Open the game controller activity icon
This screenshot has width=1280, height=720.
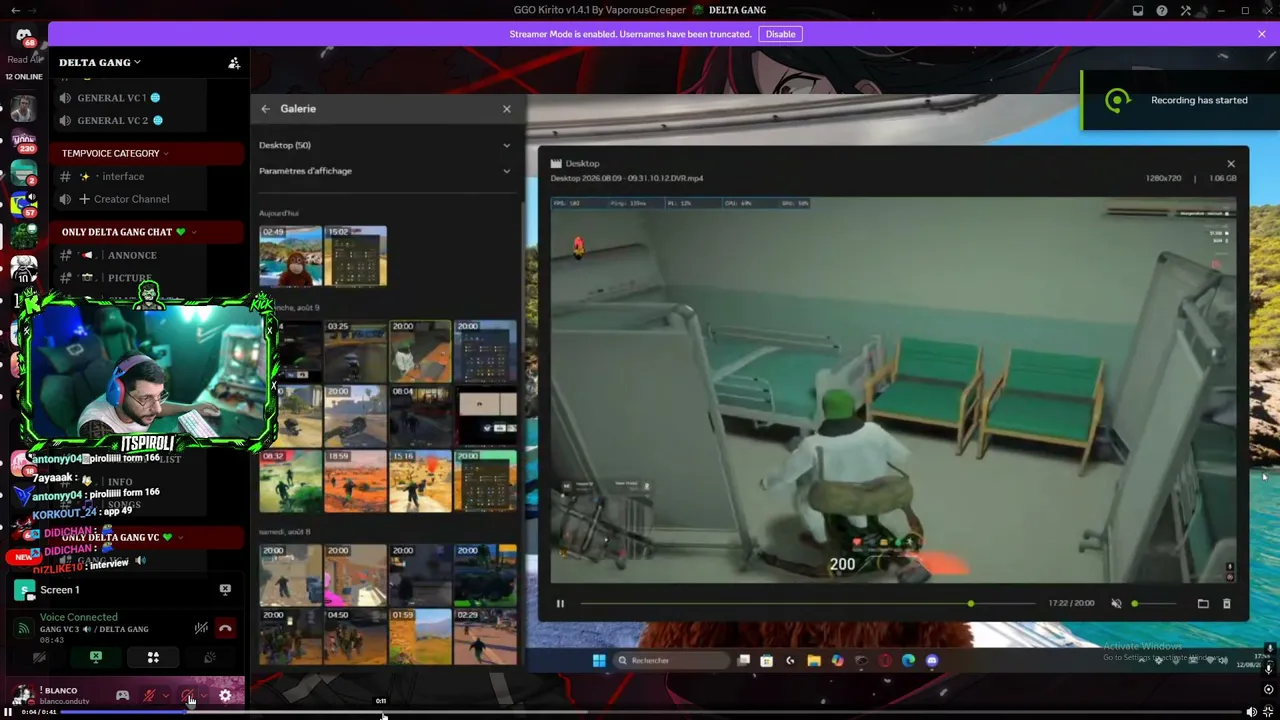[x=122, y=695]
